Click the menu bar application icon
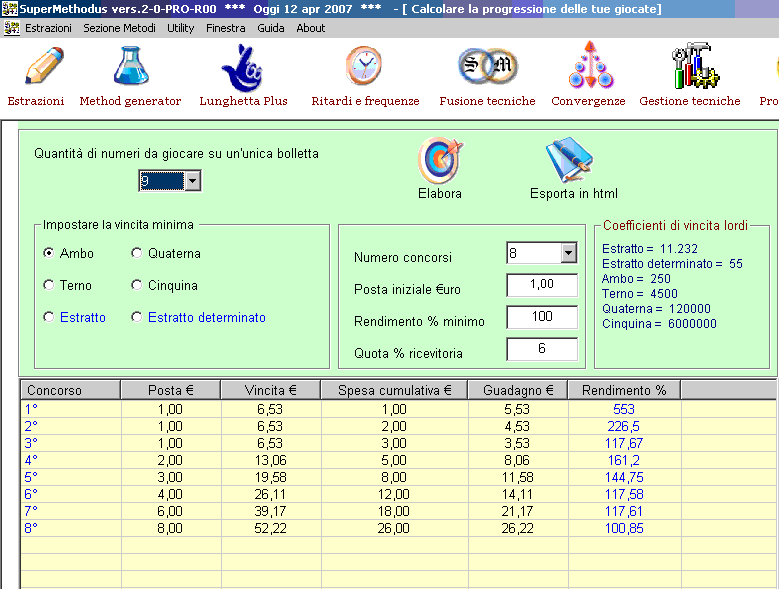This screenshot has width=779, height=589. (11, 28)
